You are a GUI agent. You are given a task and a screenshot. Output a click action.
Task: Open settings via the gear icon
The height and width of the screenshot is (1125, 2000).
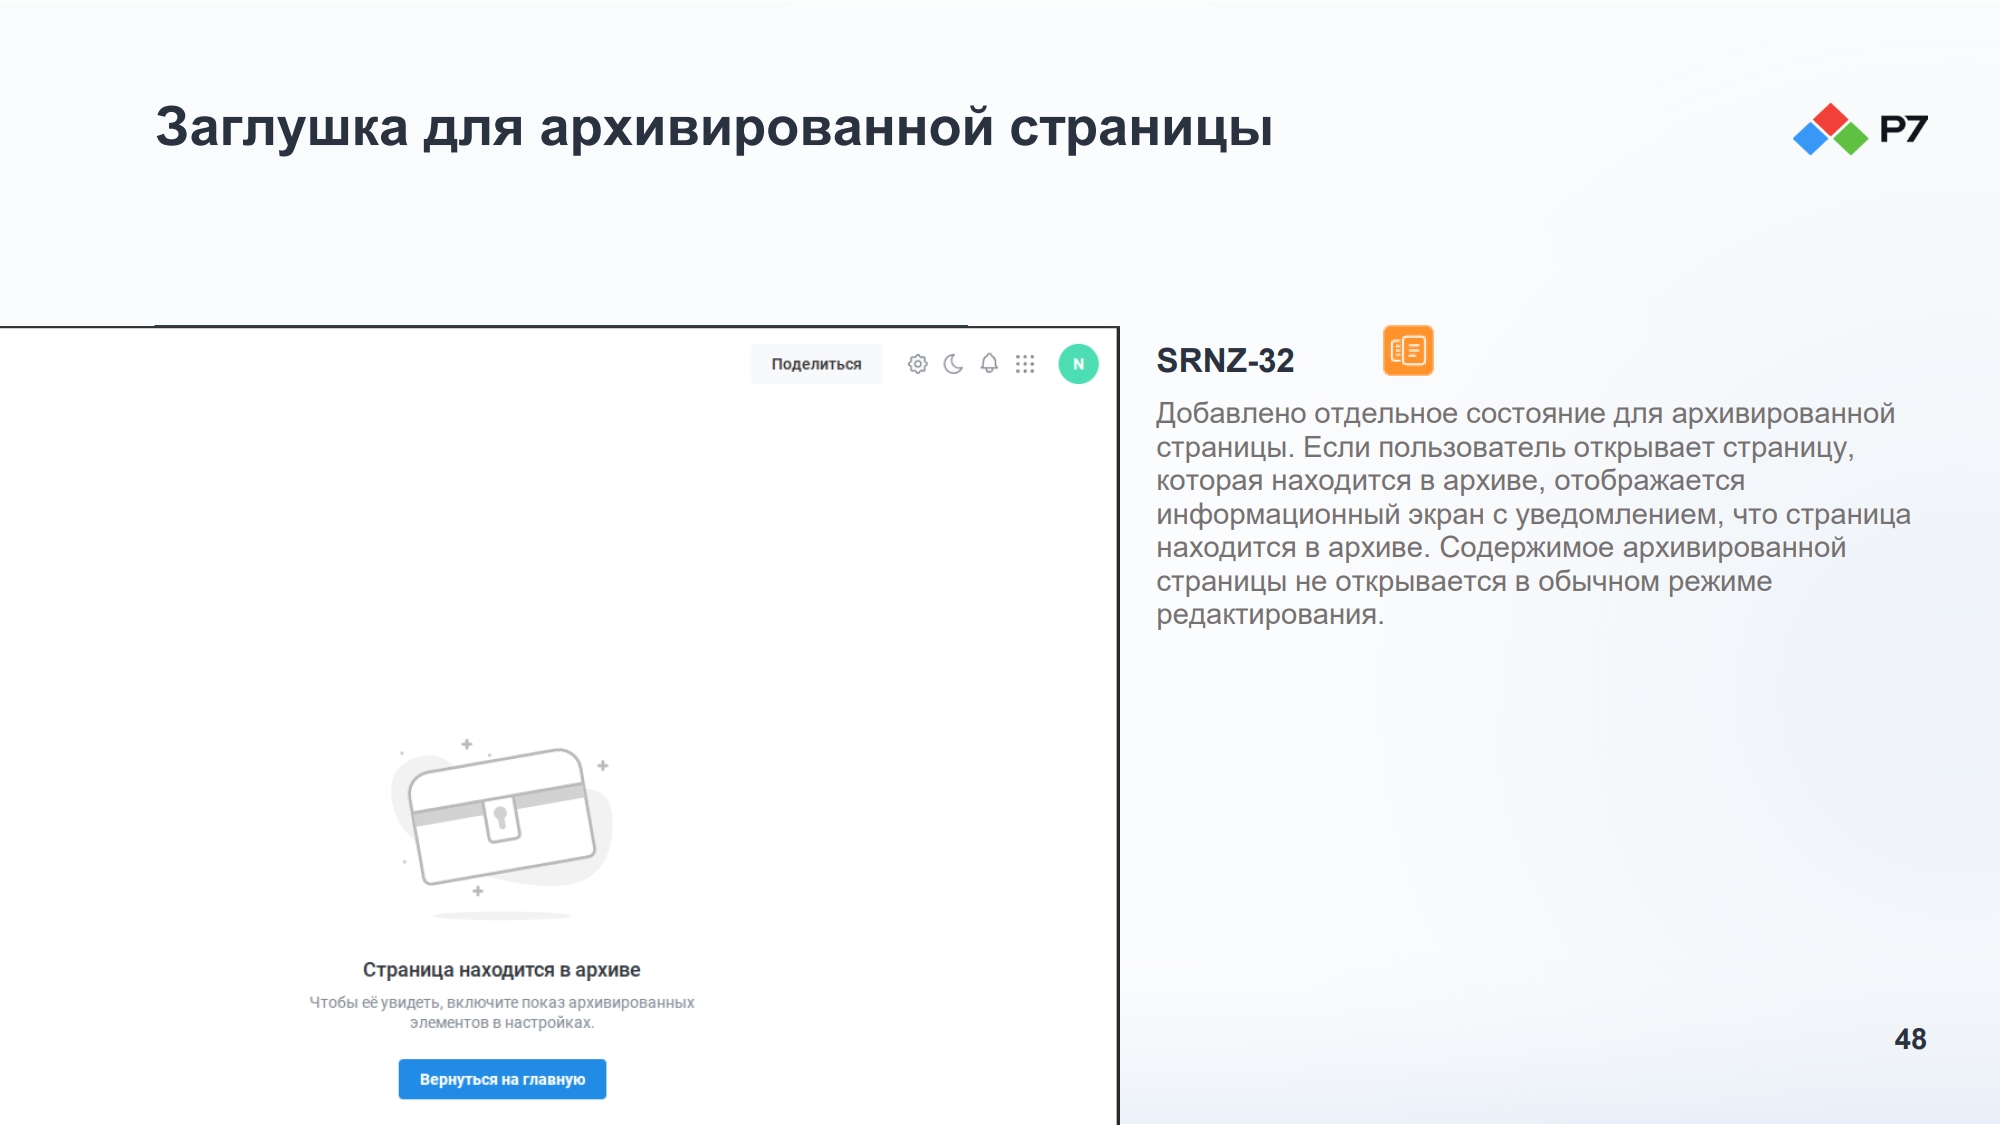(917, 364)
